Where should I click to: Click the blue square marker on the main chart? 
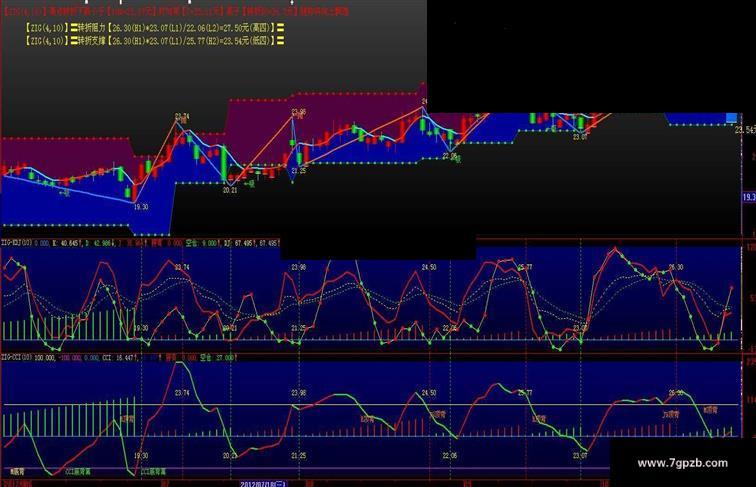731,118
